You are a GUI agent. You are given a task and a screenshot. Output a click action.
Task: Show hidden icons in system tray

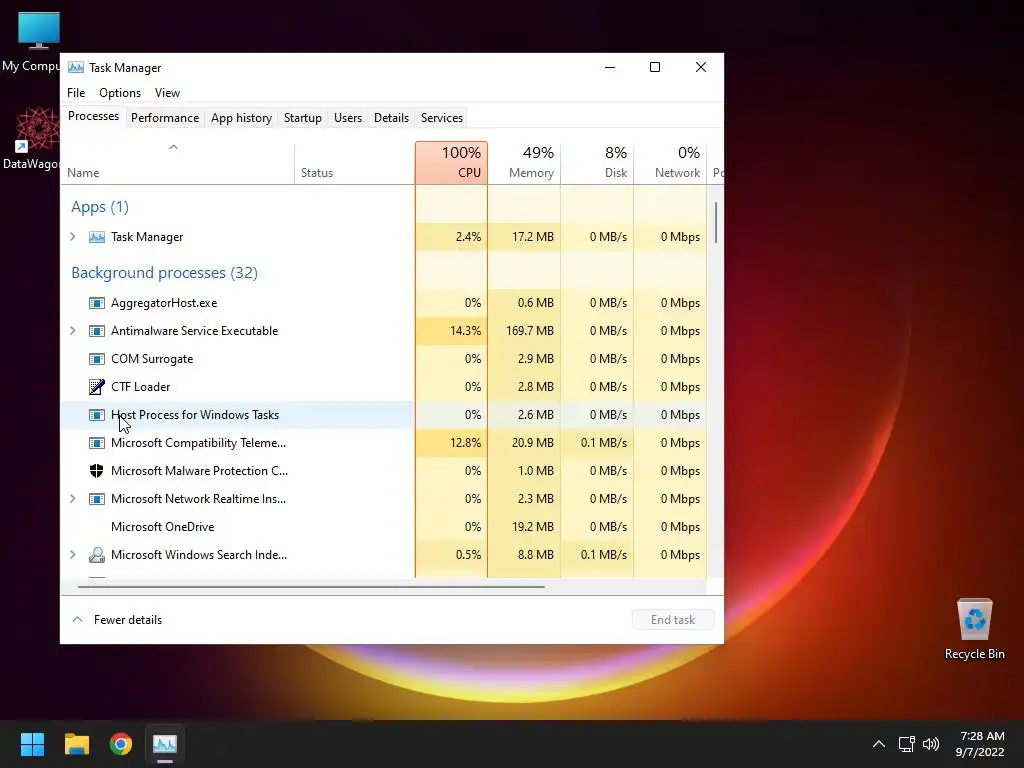coord(879,744)
